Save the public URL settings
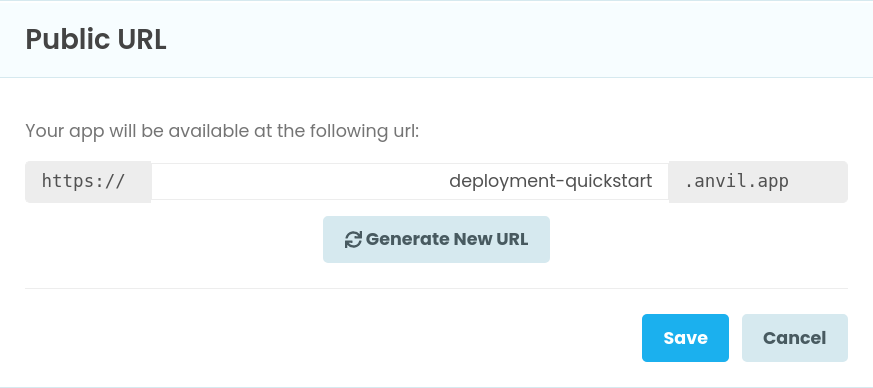 tap(685, 338)
